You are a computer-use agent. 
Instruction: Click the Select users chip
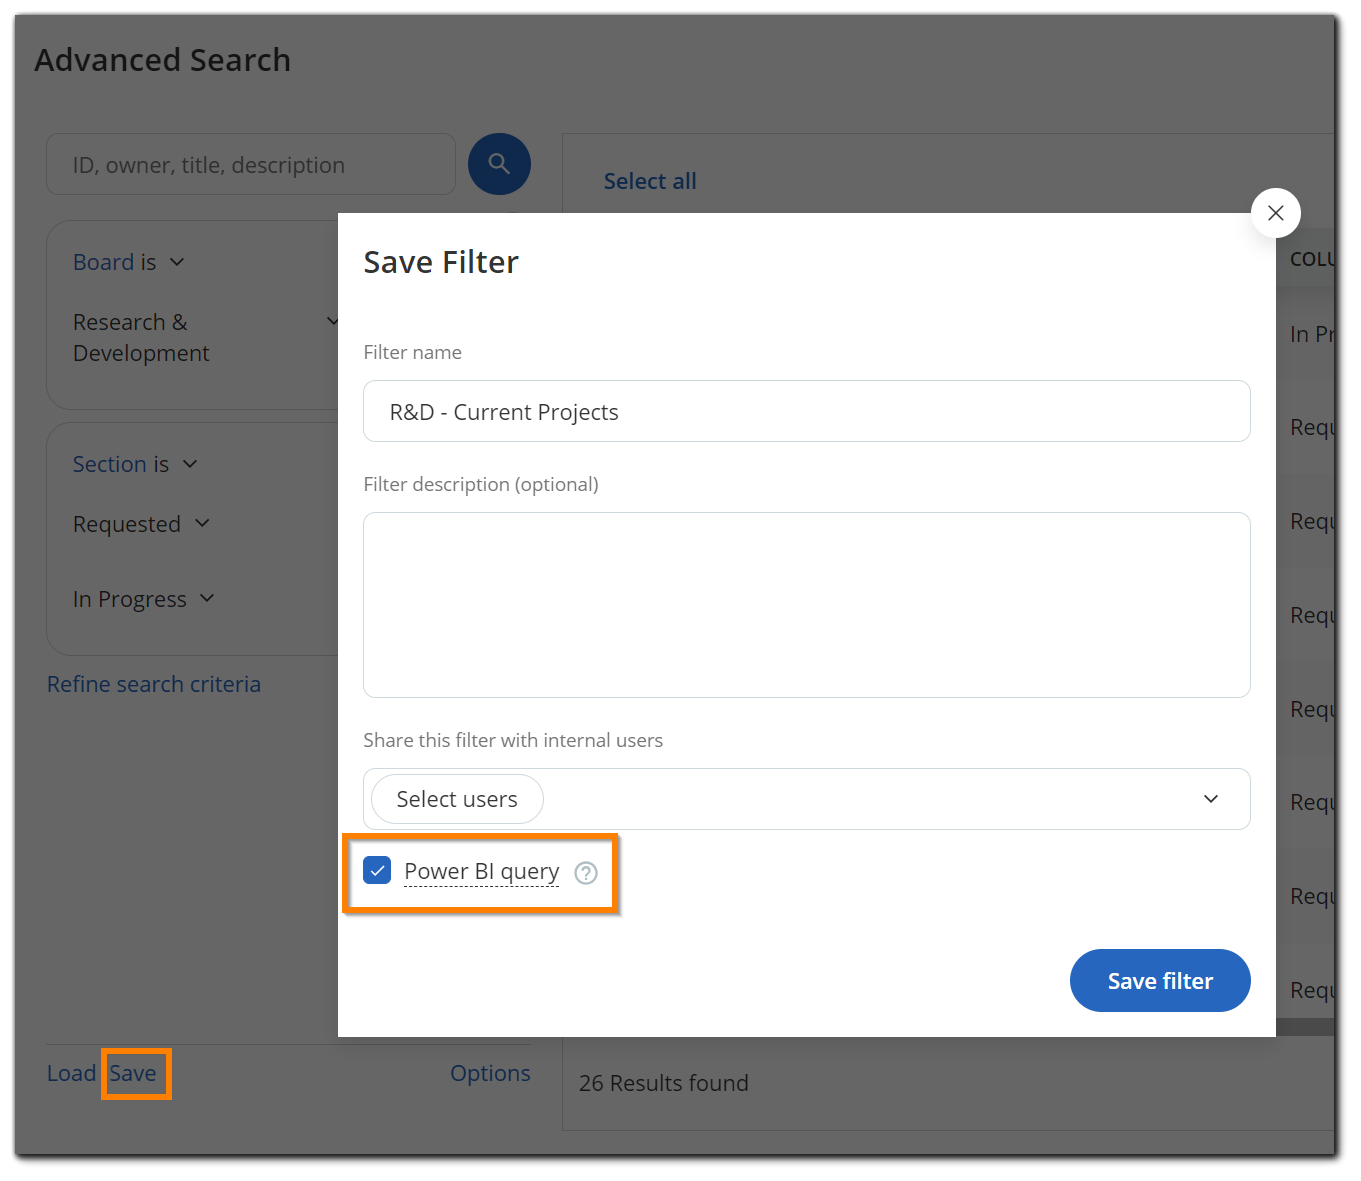tap(457, 799)
